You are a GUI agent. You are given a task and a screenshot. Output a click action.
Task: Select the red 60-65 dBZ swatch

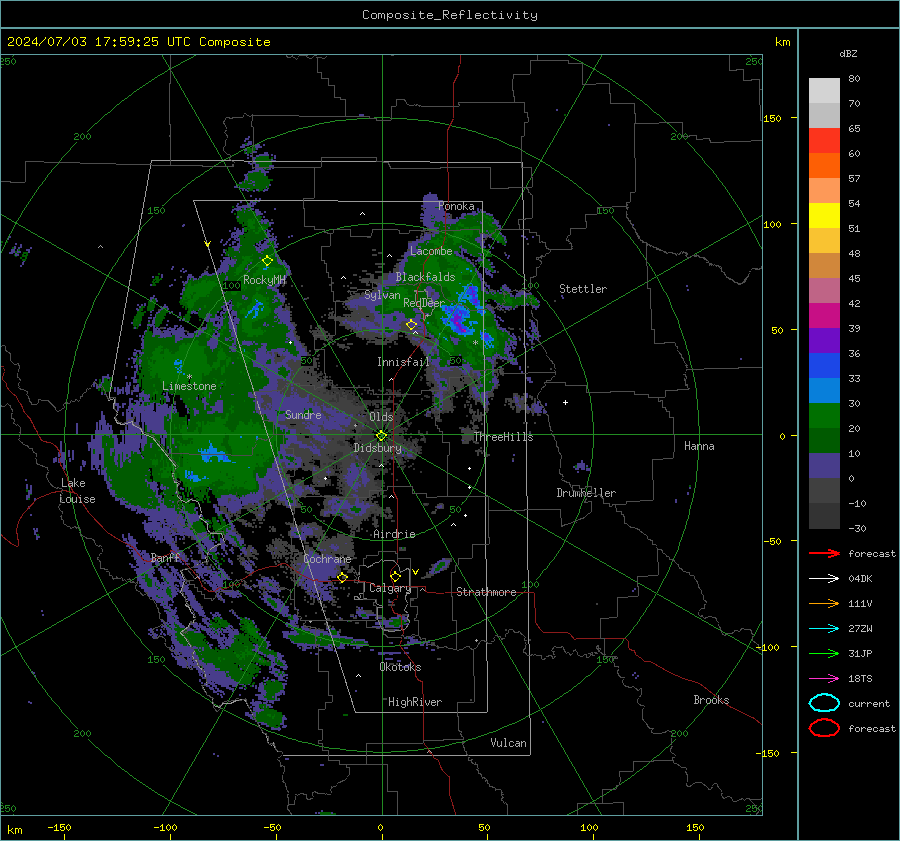point(824,141)
